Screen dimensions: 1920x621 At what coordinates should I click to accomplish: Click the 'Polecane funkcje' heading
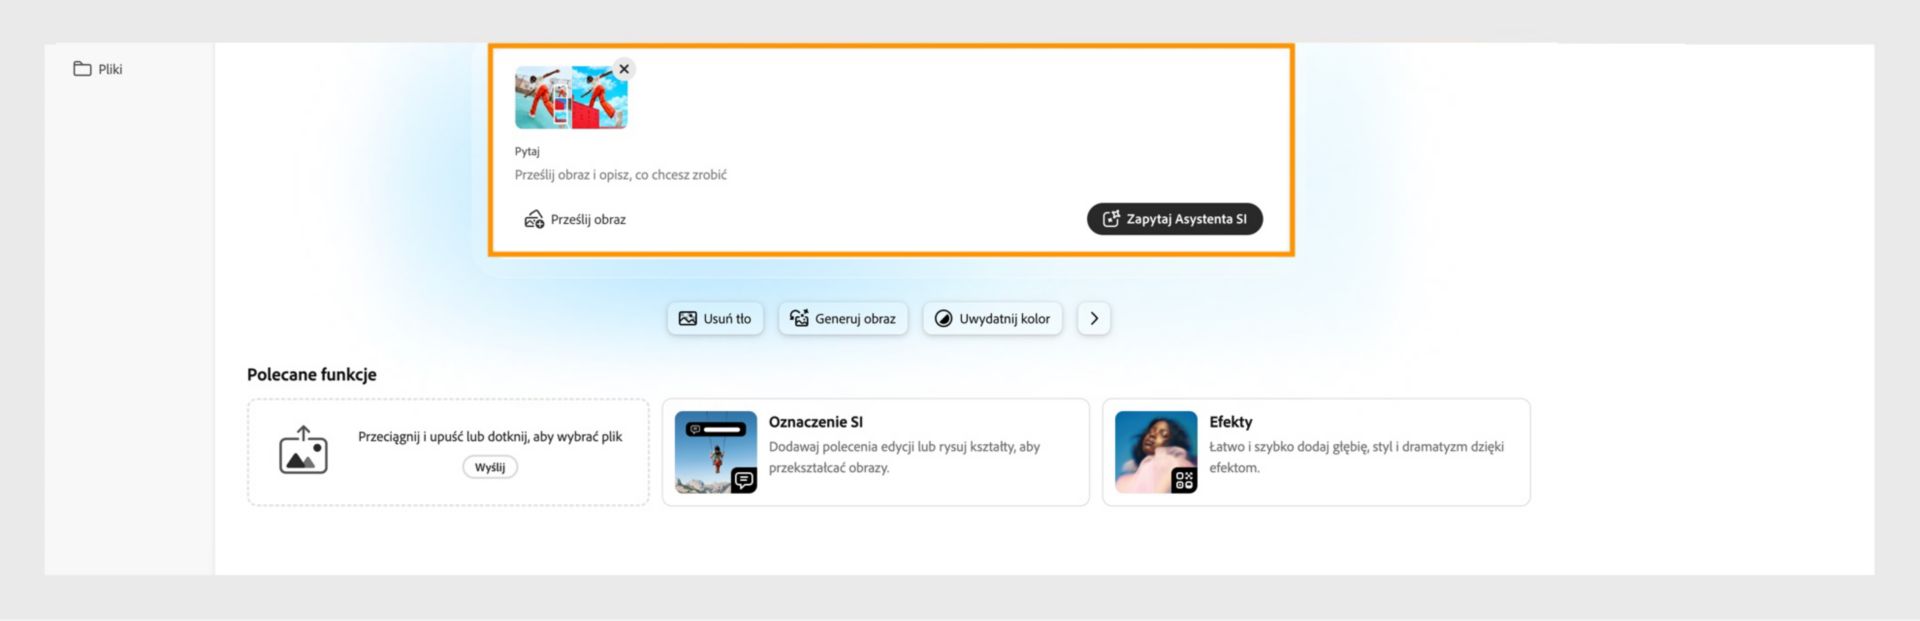(x=312, y=375)
